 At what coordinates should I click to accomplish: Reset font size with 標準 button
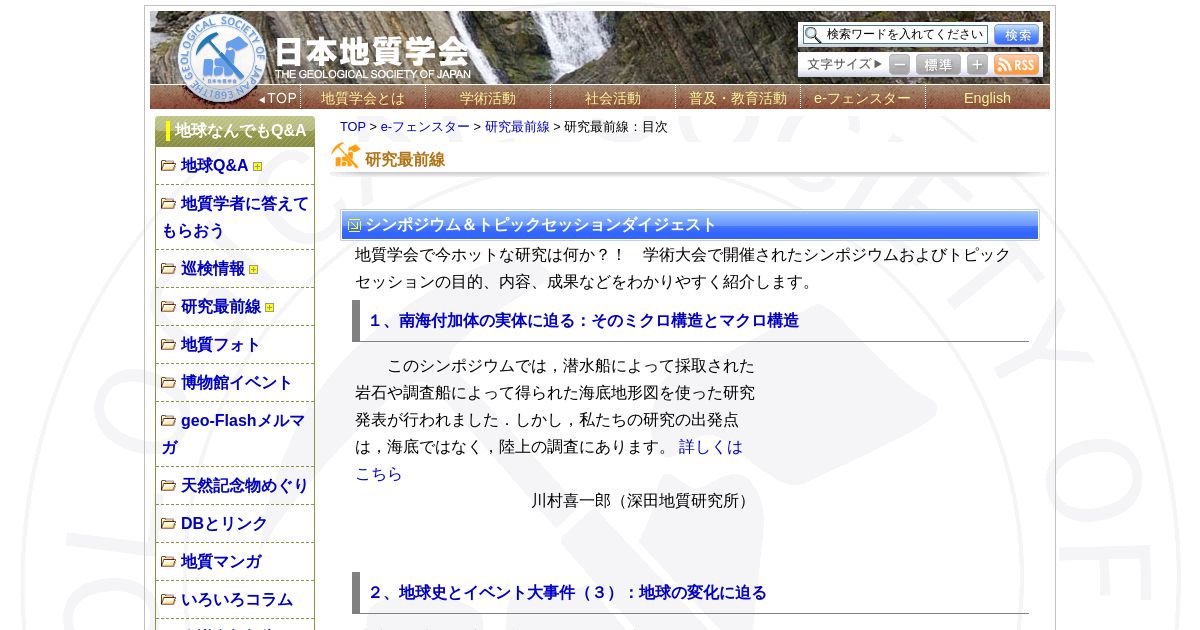tap(938, 65)
